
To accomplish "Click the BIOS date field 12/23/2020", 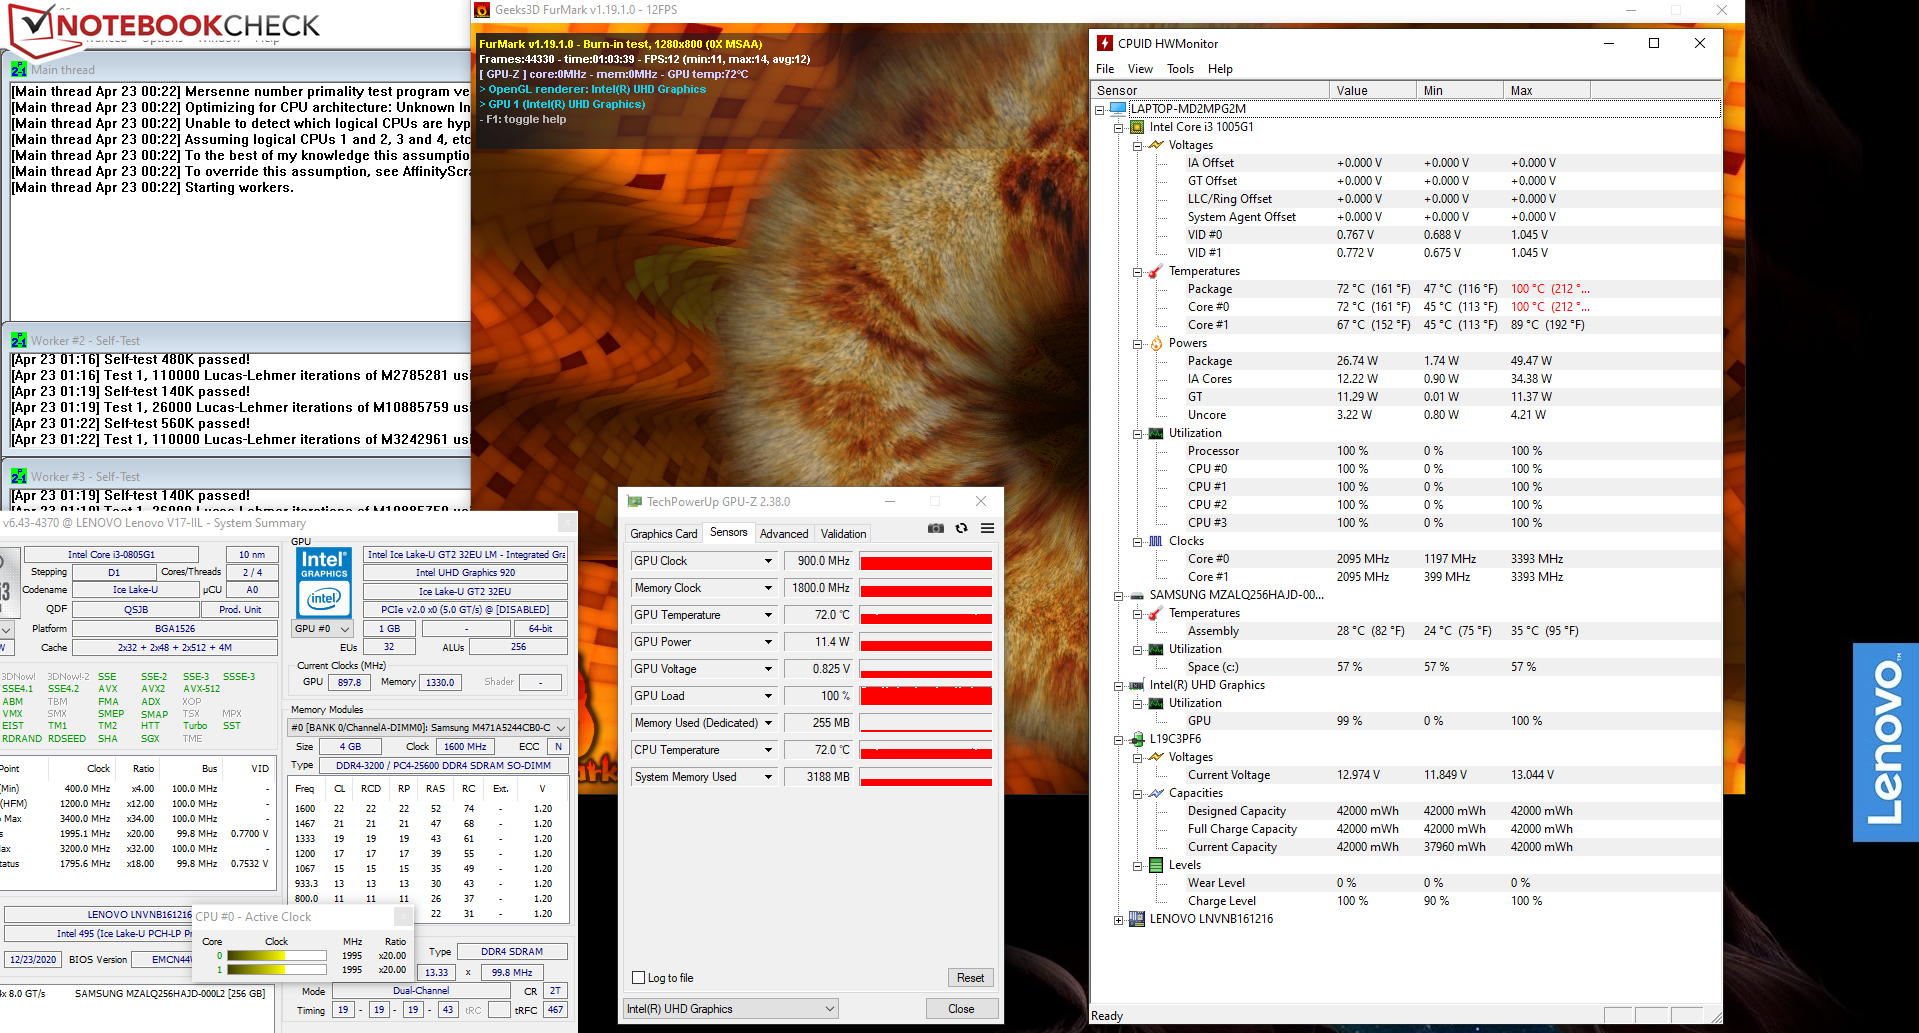I will [33, 959].
